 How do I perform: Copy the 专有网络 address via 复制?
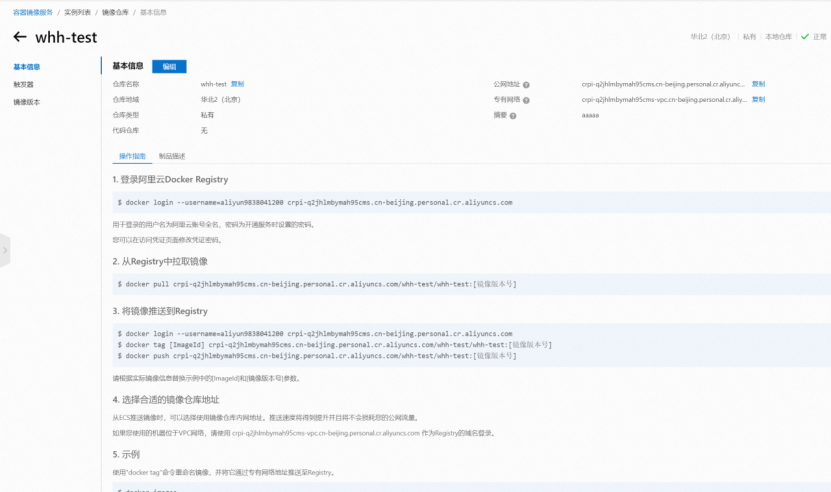[x=758, y=99]
